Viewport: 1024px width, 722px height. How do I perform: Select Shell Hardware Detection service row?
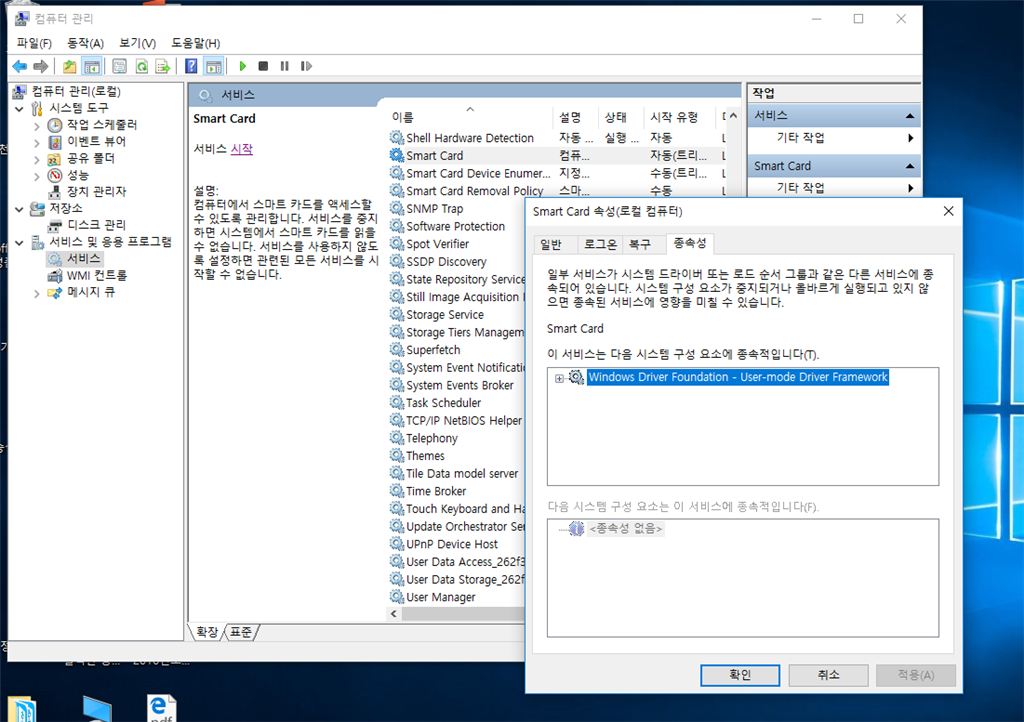click(470, 138)
